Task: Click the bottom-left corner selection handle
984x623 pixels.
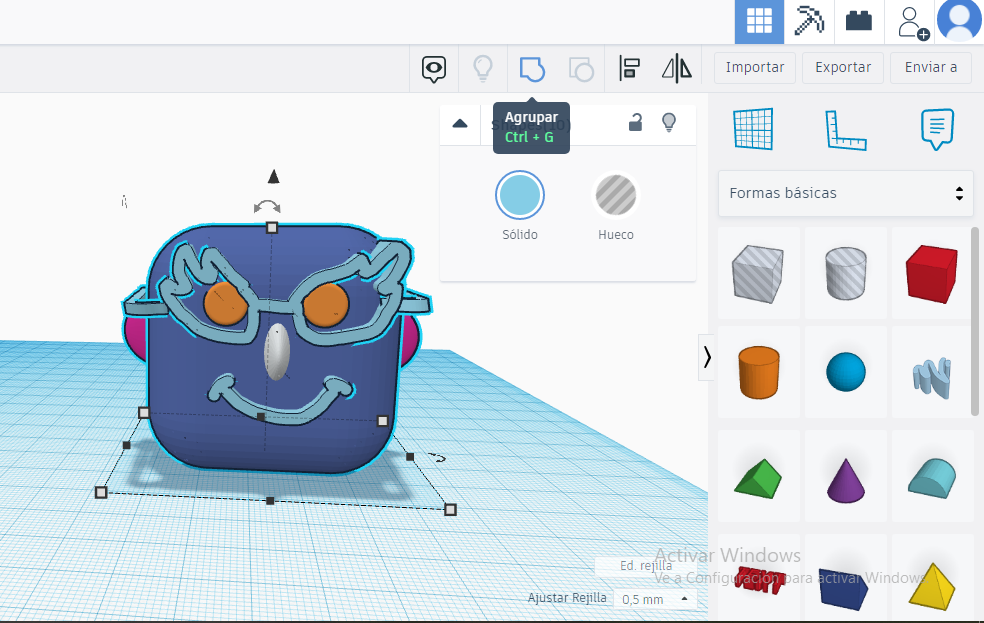Action: [101, 493]
